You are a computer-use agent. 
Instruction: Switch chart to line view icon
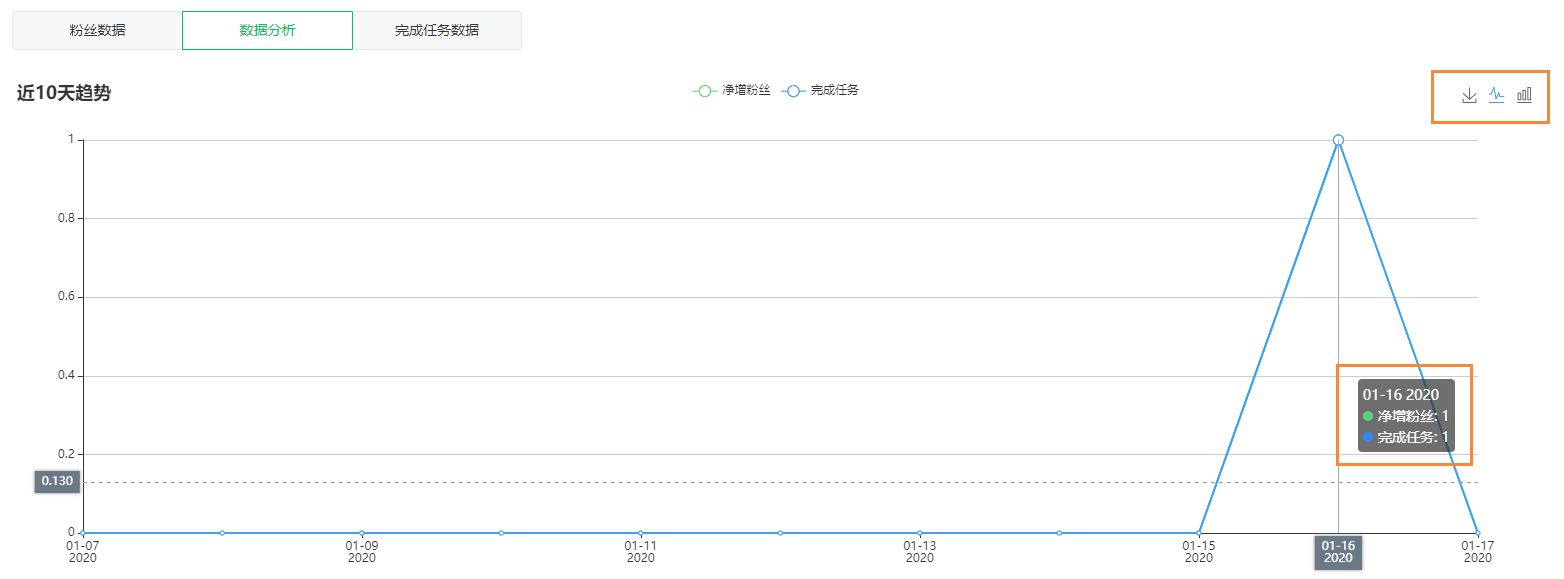[1496, 95]
